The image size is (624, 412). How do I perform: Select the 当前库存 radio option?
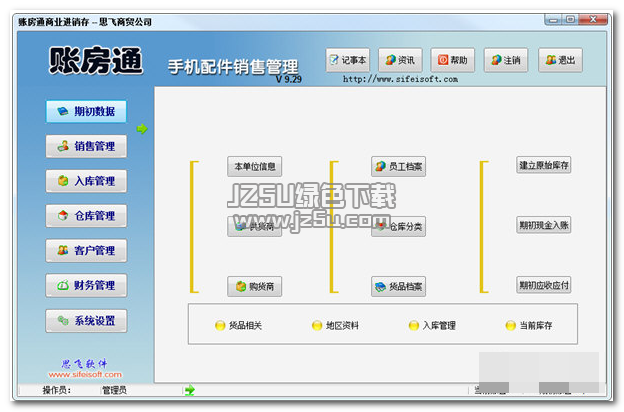511,326
